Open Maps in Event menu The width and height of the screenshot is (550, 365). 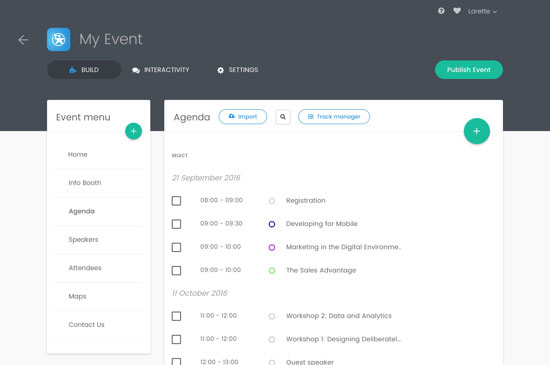point(78,296)
